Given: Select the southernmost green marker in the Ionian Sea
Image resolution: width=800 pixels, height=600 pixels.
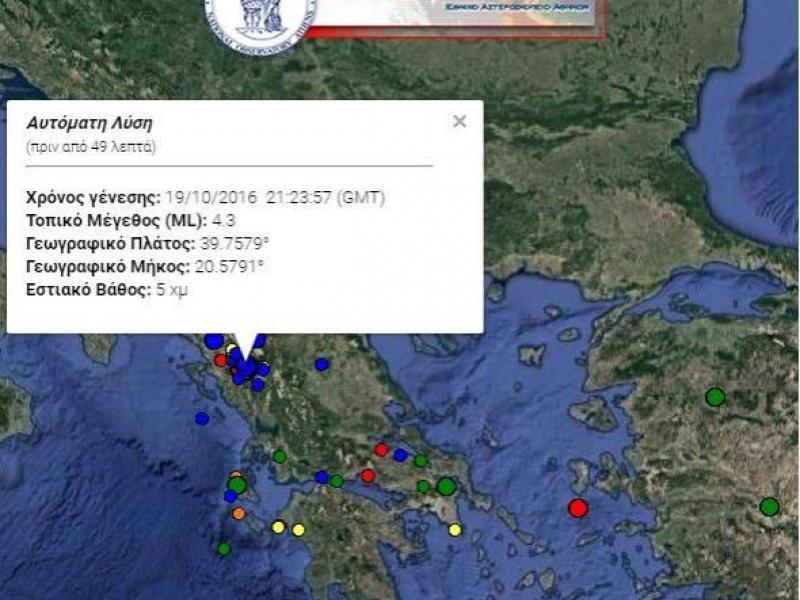Looking at the screenshot, I should [224, 549].
